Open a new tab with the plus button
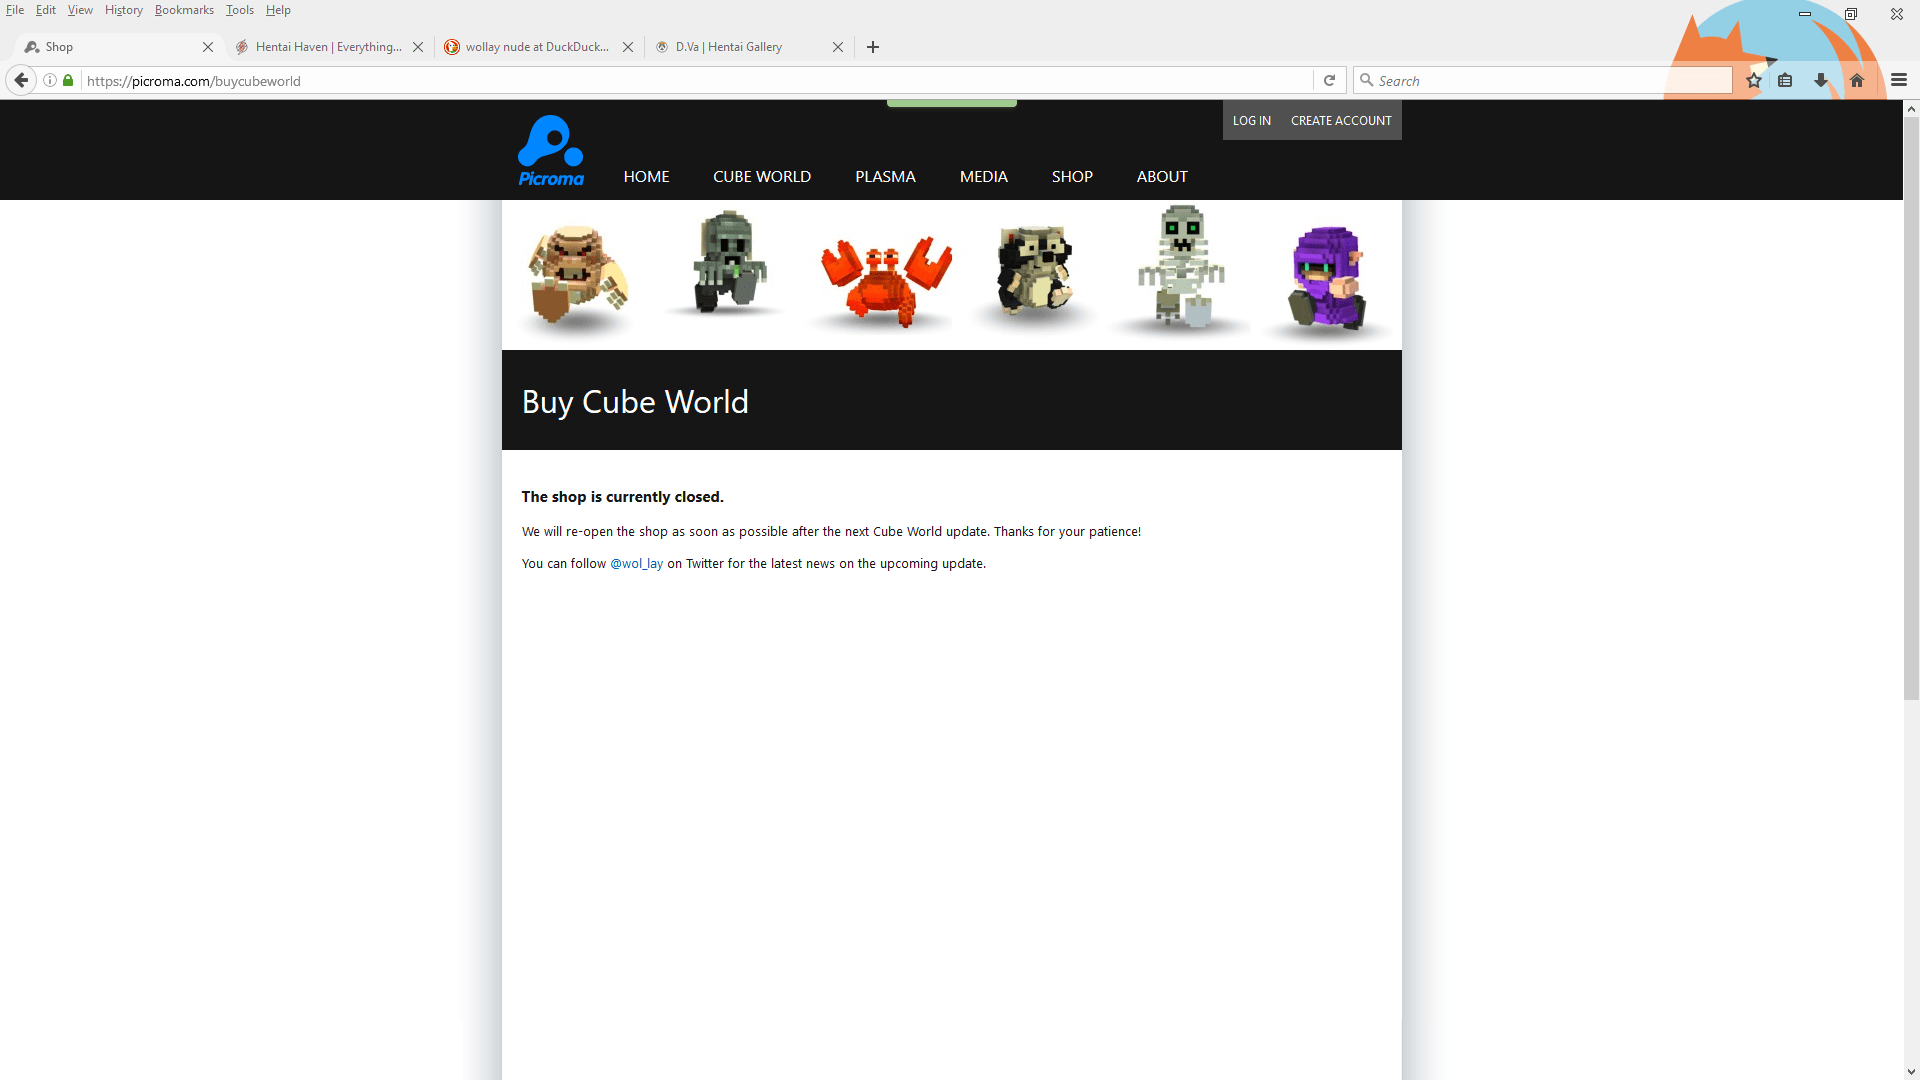 (x=873, y=47)
